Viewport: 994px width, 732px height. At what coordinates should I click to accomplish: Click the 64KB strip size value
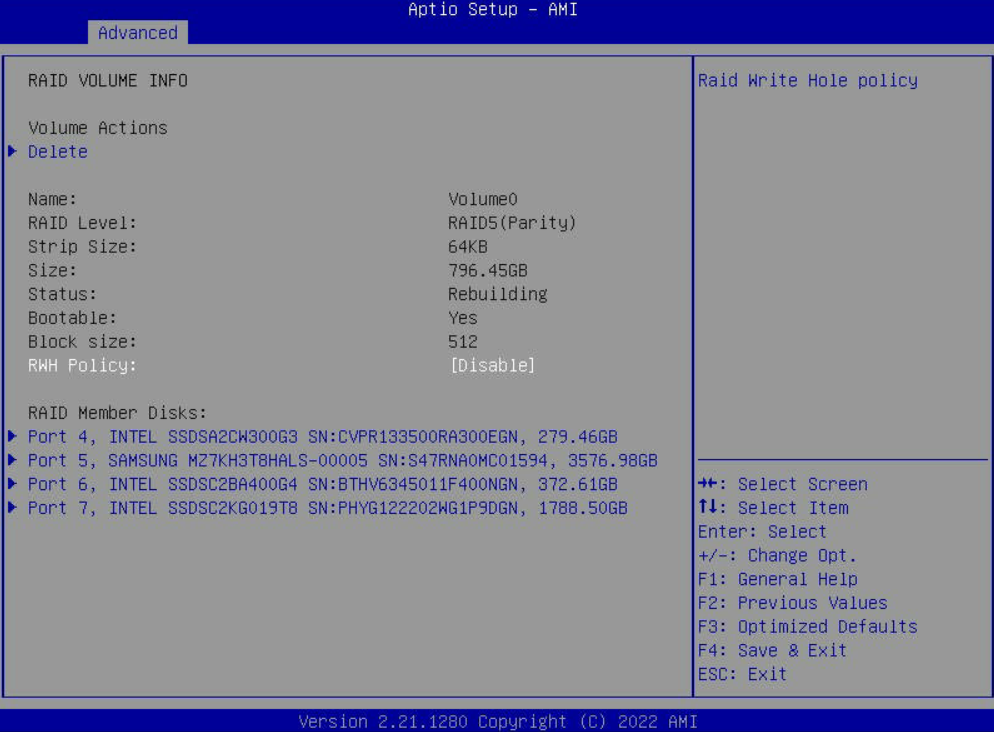468,247
